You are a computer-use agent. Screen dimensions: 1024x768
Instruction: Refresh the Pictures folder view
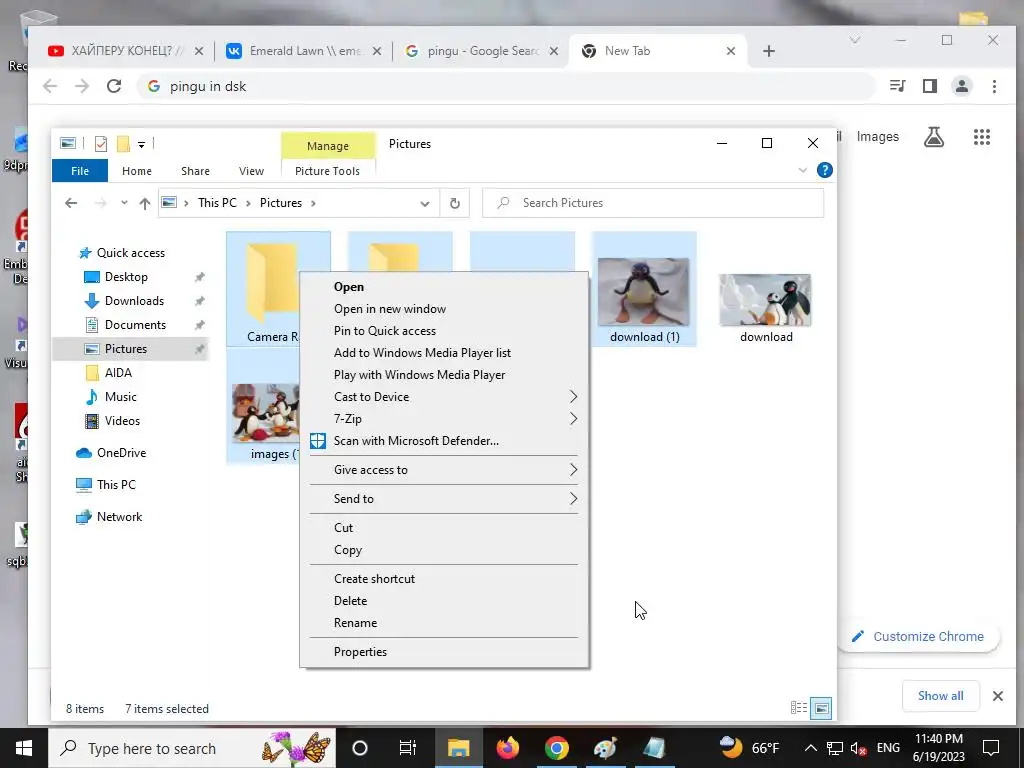point(455,203)
